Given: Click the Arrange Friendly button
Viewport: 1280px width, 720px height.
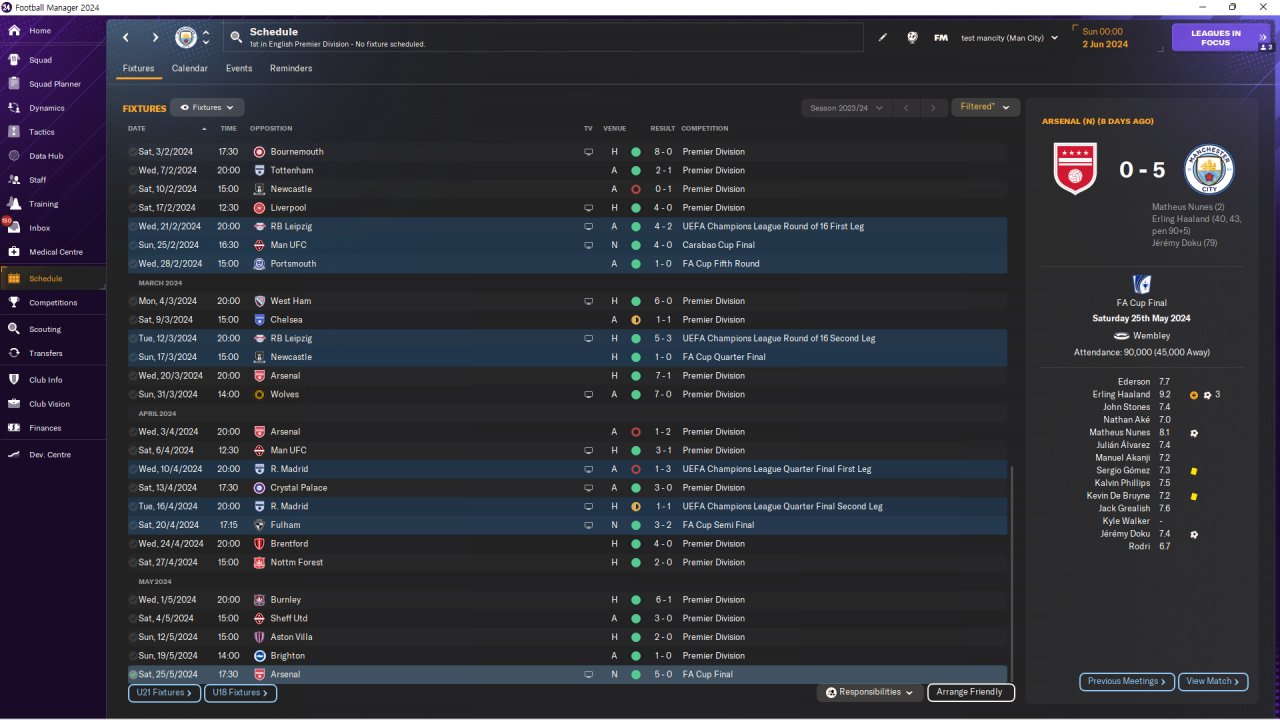Looking at the screenshot, I should (x=971, y=692).
